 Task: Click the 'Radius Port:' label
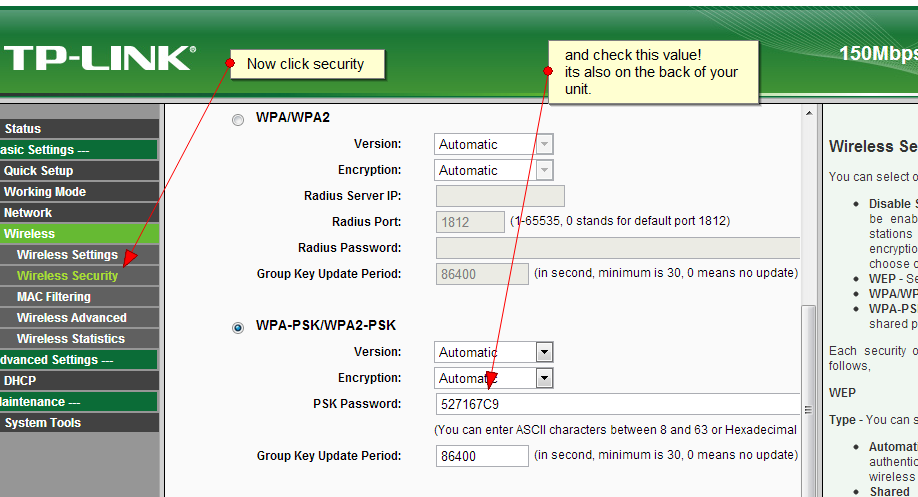tap(366, 222)
